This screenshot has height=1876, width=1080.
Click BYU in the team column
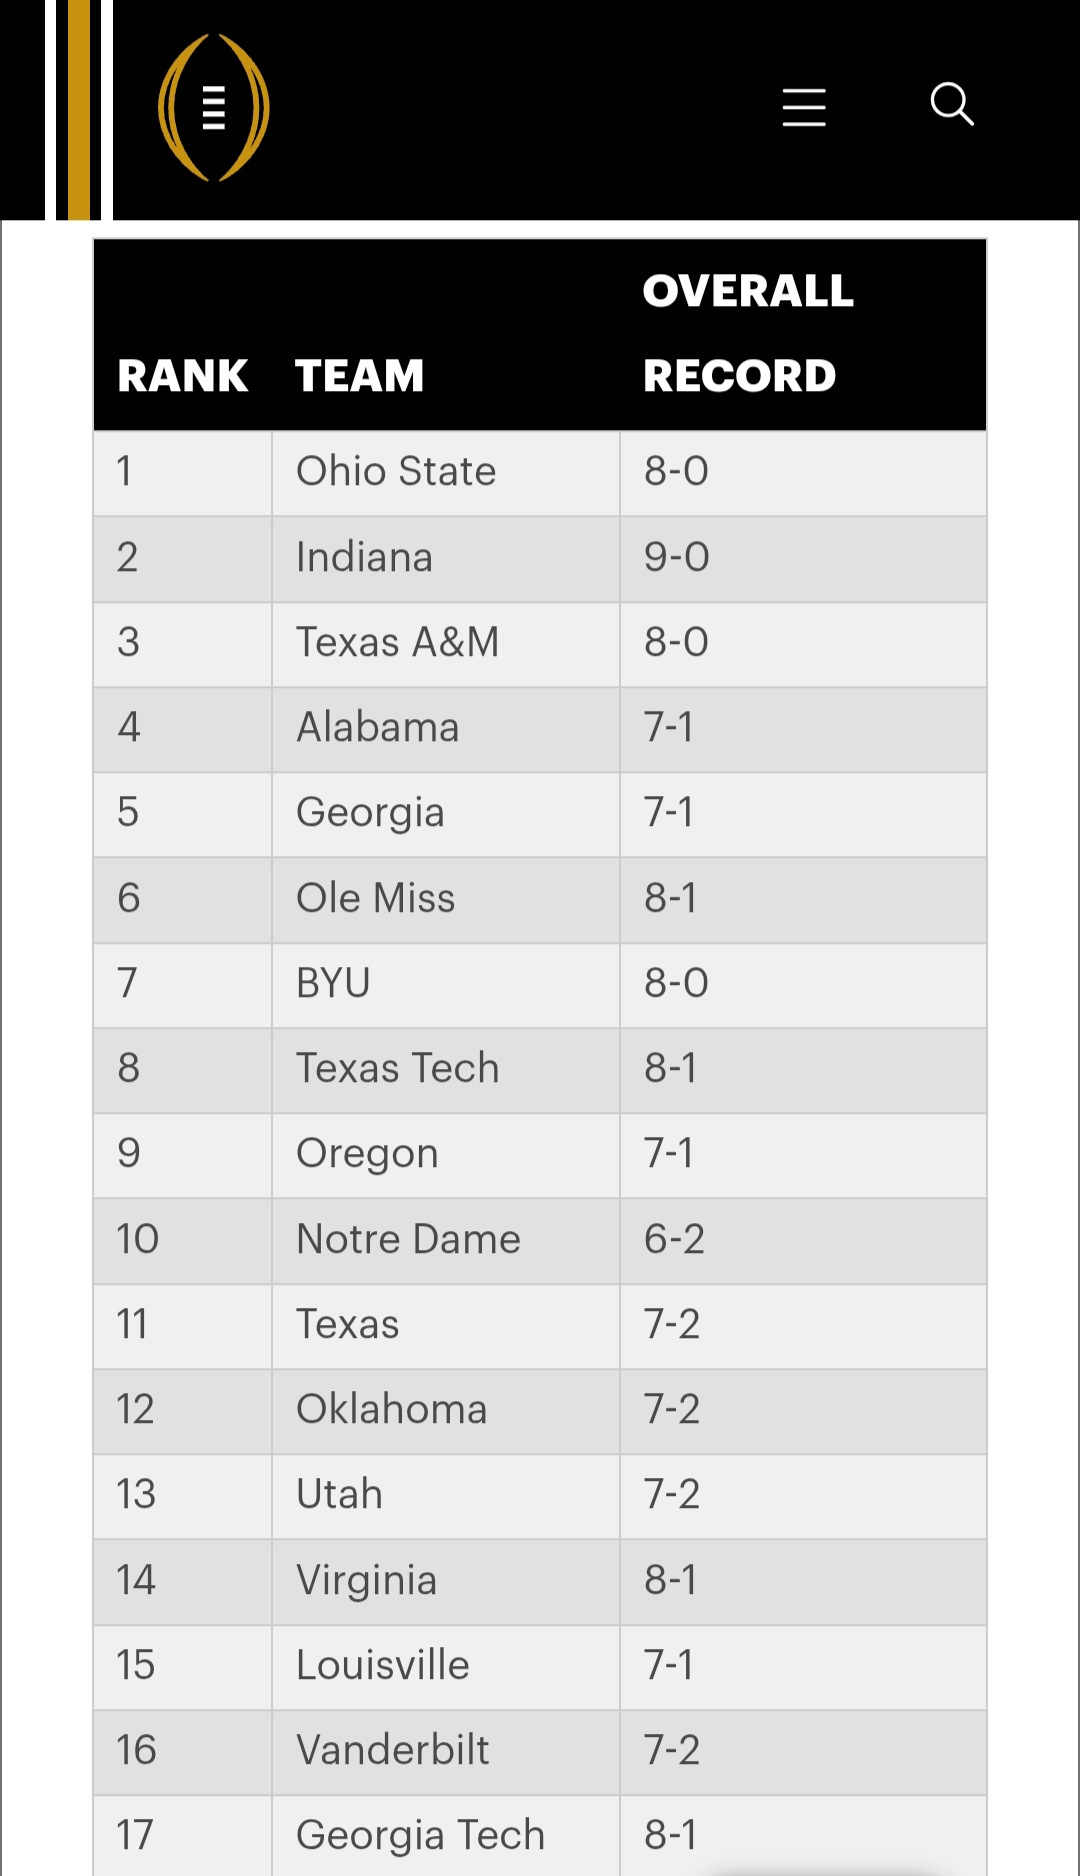click(x=333, y=983)
